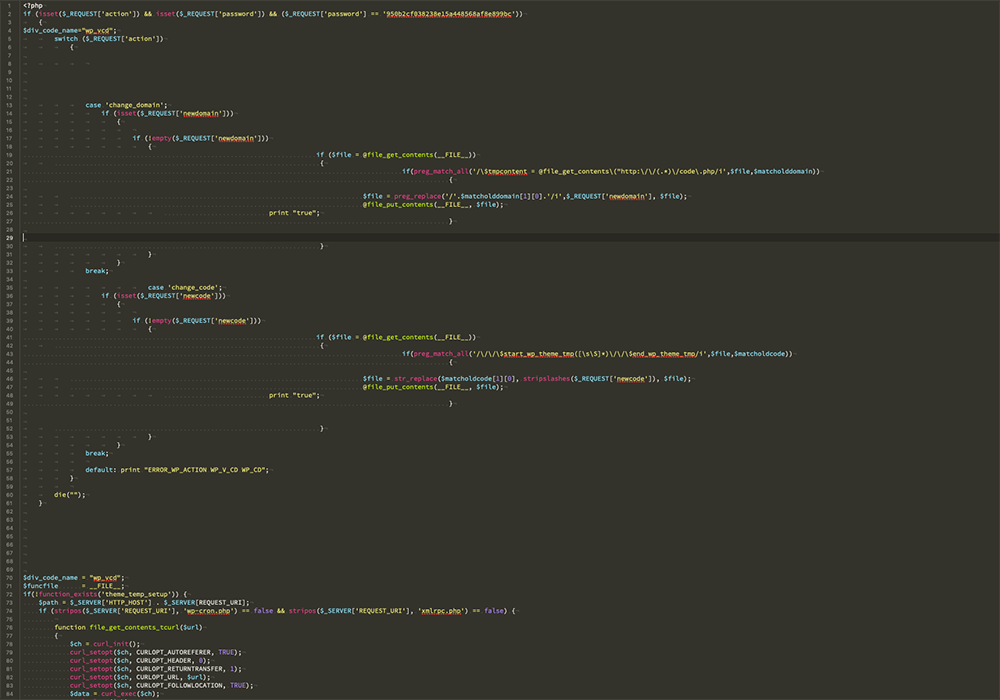Click the case 'change_code' label
Viewport: 1000px width, 700px height.
pyautogui.click(x=185, y=287)
